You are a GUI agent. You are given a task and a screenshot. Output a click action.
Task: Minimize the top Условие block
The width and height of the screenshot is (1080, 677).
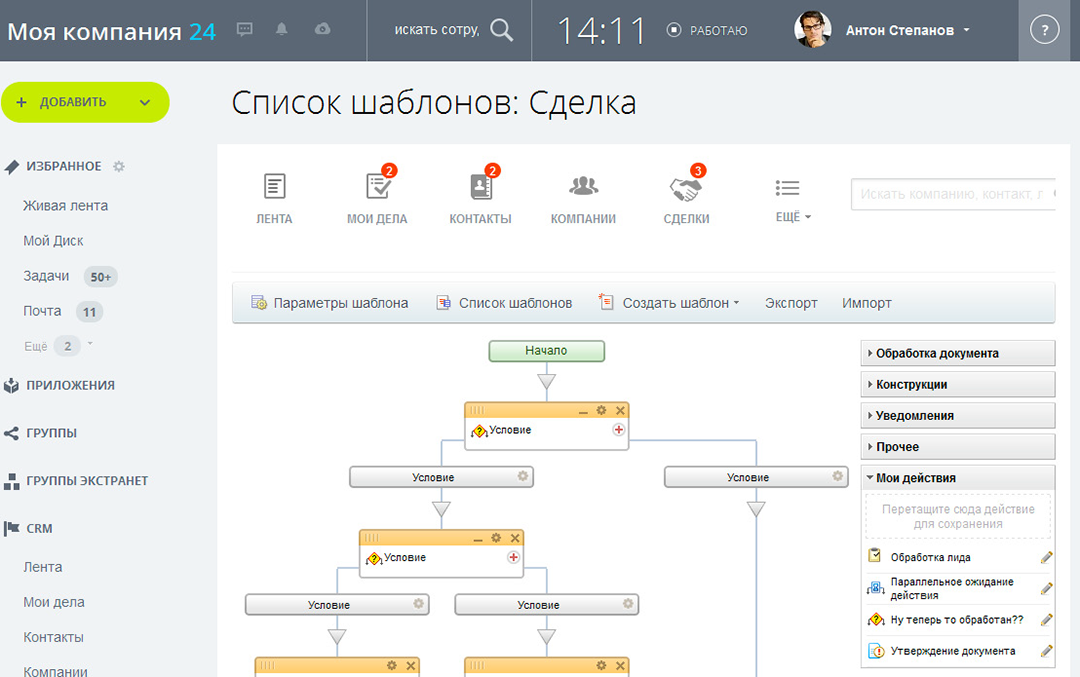[x=583, y=410]
